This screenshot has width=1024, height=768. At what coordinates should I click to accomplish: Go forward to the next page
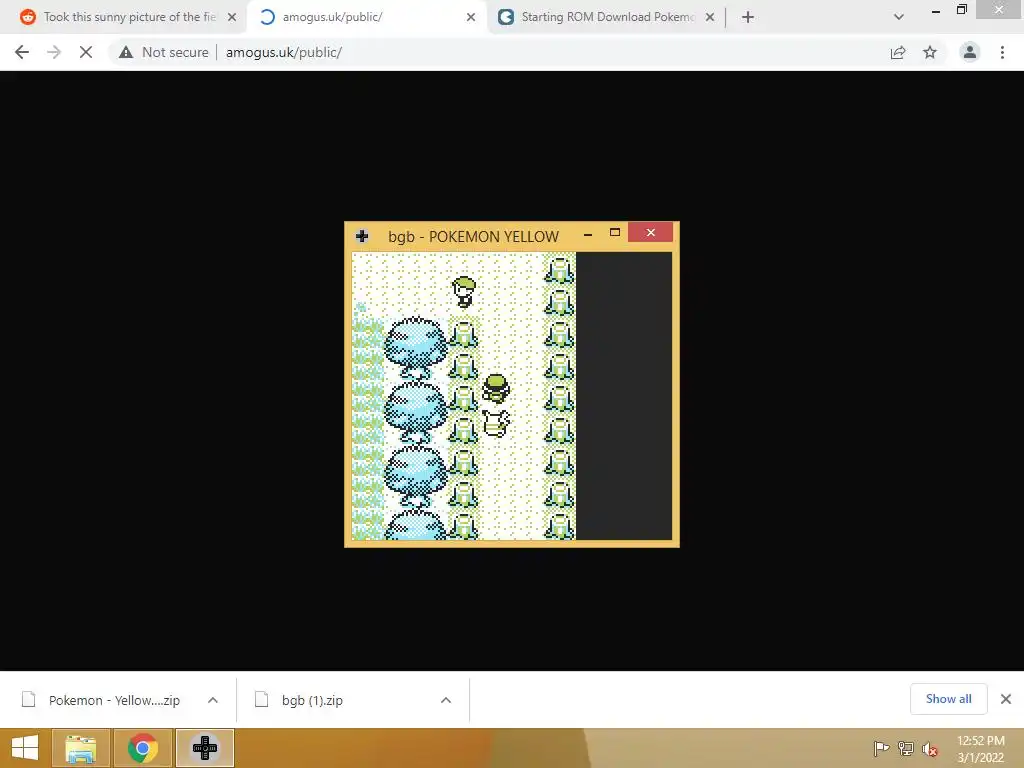(x=54, y=52)
